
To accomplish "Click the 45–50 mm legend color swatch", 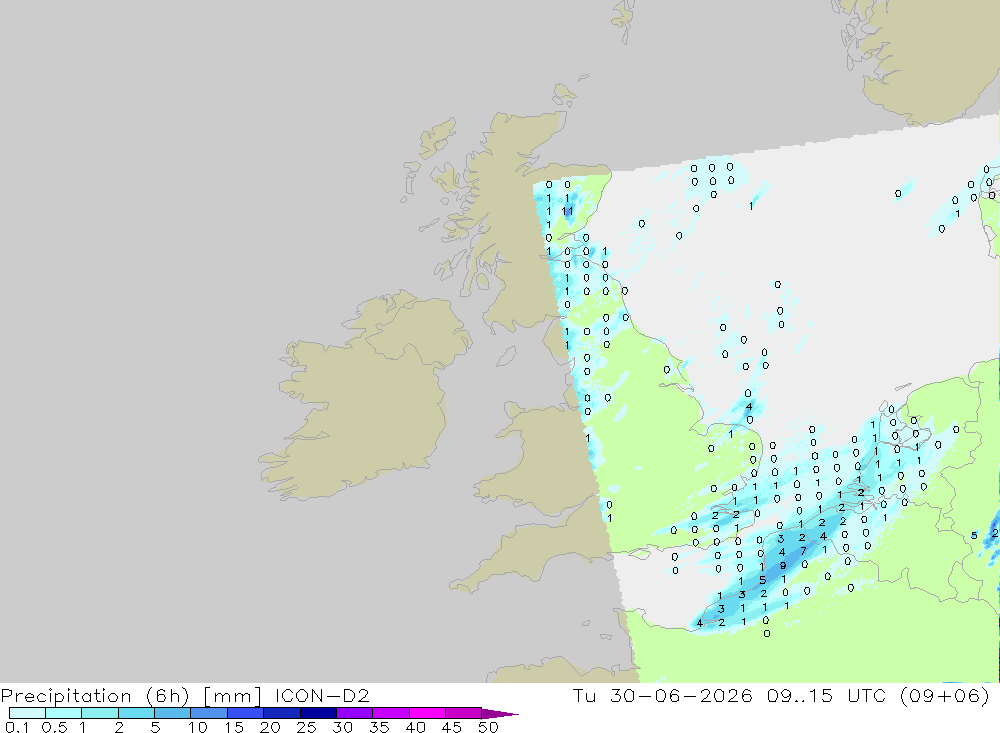I will tap(464, 713).
